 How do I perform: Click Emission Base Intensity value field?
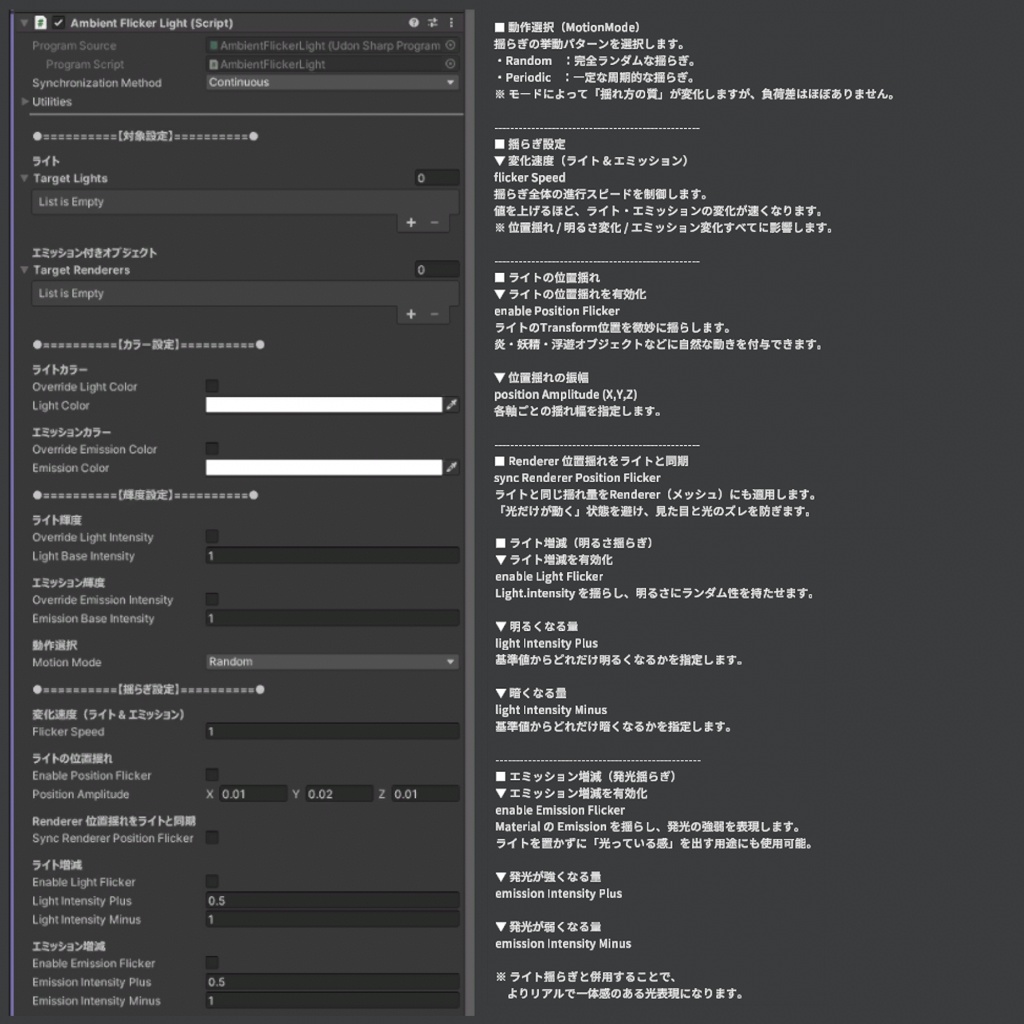click(x=332, y=618)
